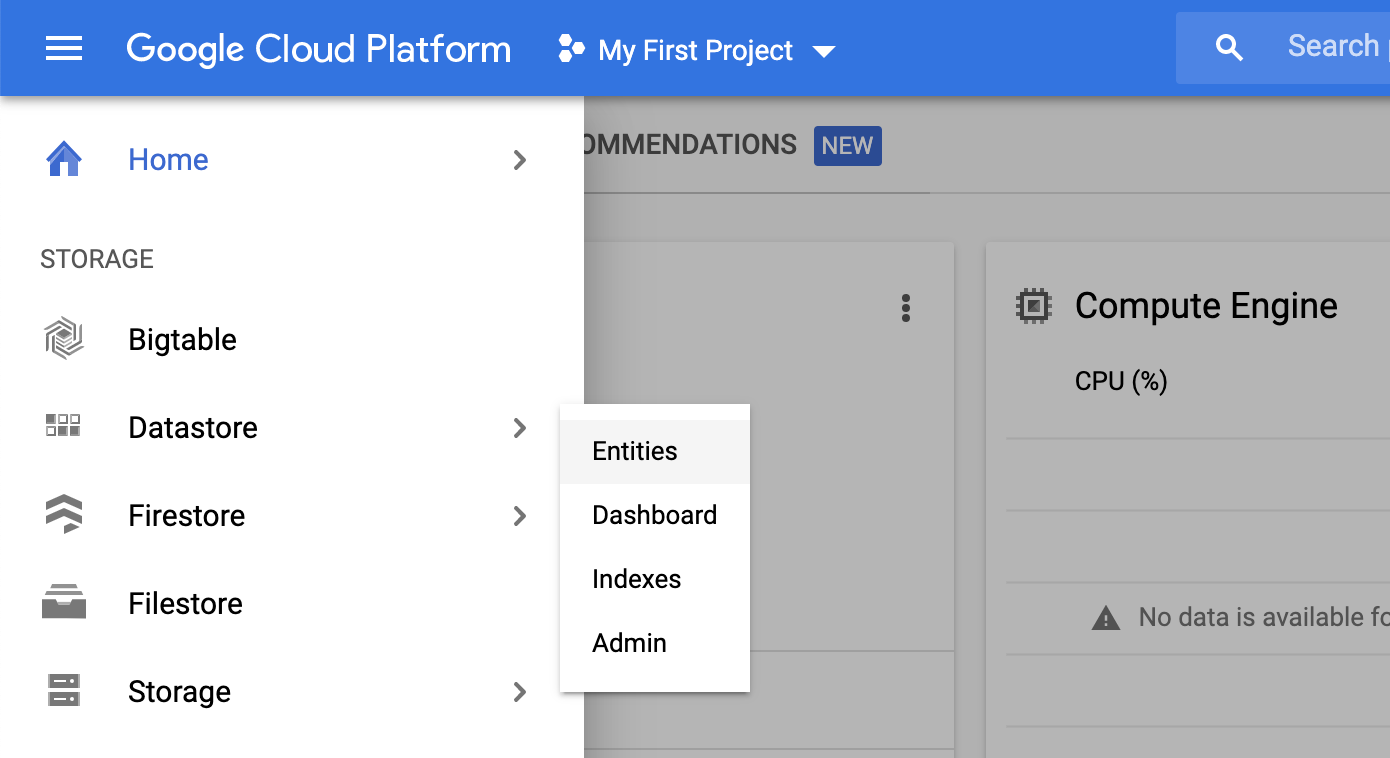Click the Home house icon
Image resolution: width=1390 pixels, height=758 pixels.
tap(64, 160)
